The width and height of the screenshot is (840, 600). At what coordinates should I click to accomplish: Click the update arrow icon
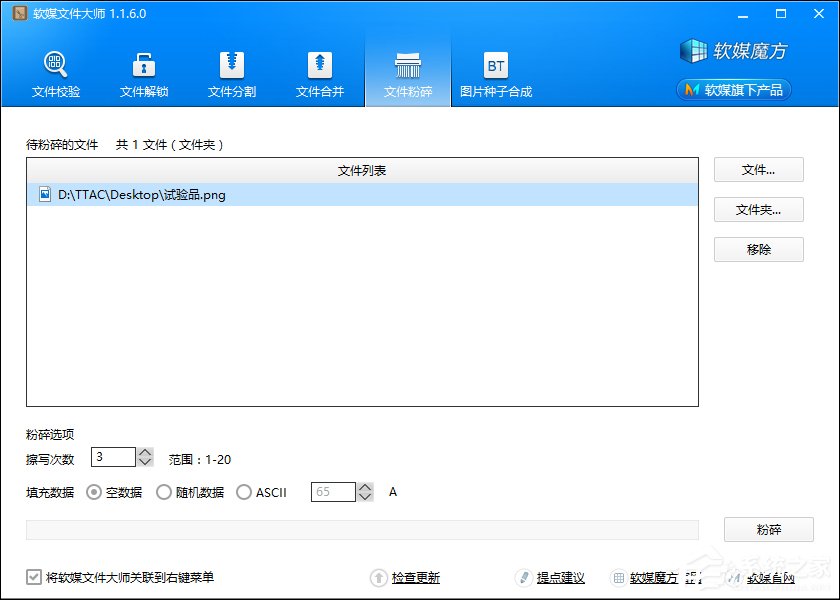pos(379,578)
